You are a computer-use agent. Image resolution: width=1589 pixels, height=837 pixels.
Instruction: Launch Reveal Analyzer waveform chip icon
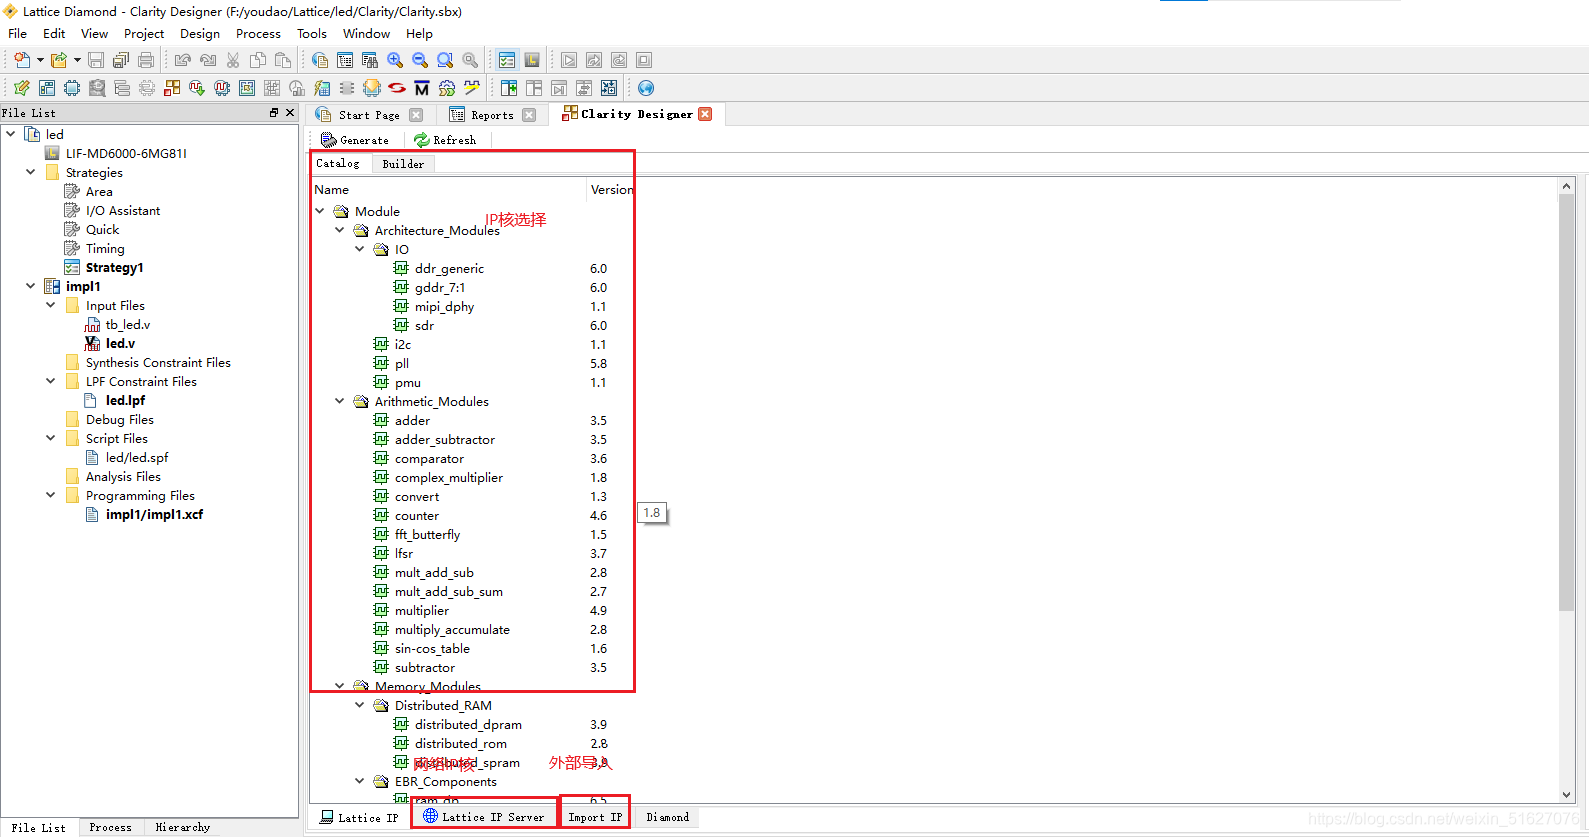pyautogui.click(x=222, y=88)
